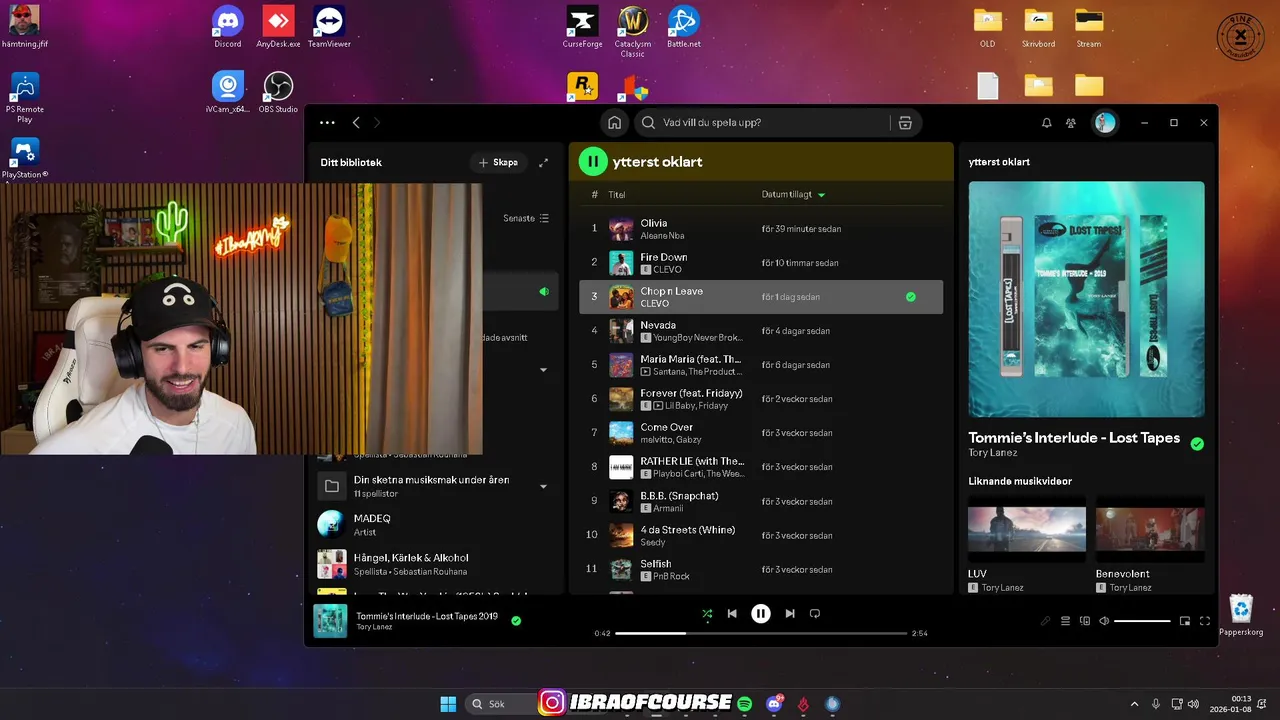
Task: Open the connect to device icon
Action: pyautogui.click(x=1085, y=621)
